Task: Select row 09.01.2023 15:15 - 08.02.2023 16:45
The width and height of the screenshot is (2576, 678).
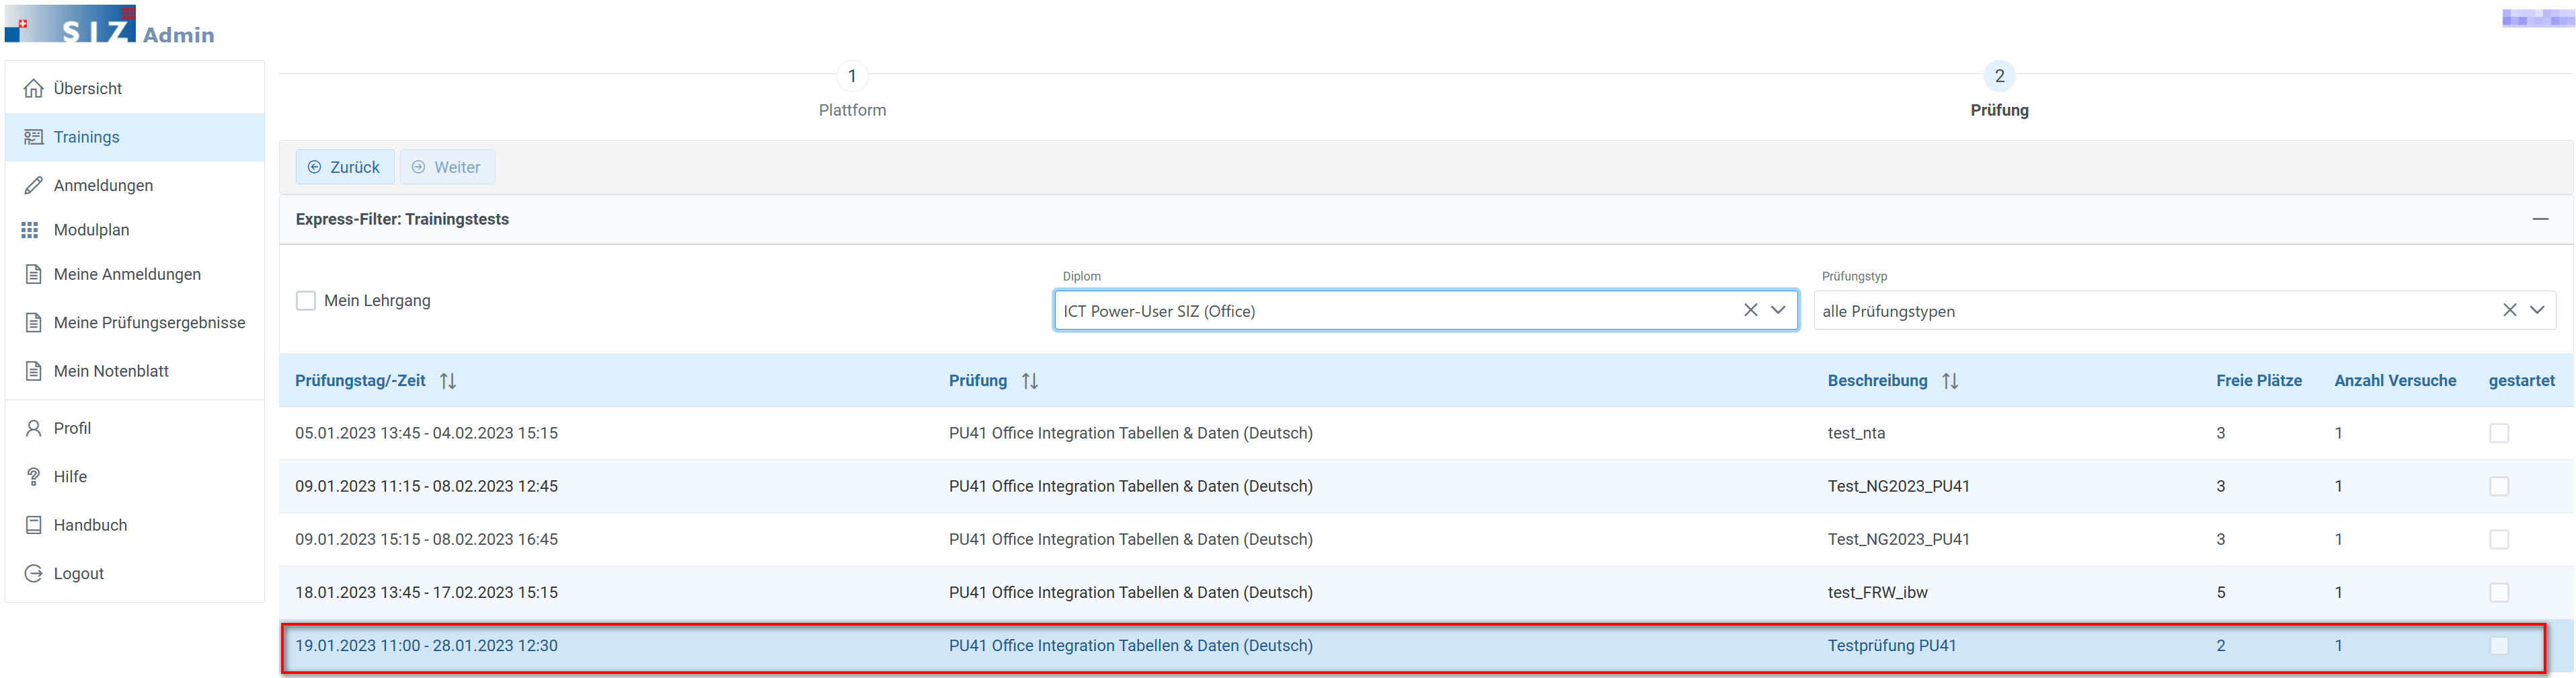Action: [1426, 539]
